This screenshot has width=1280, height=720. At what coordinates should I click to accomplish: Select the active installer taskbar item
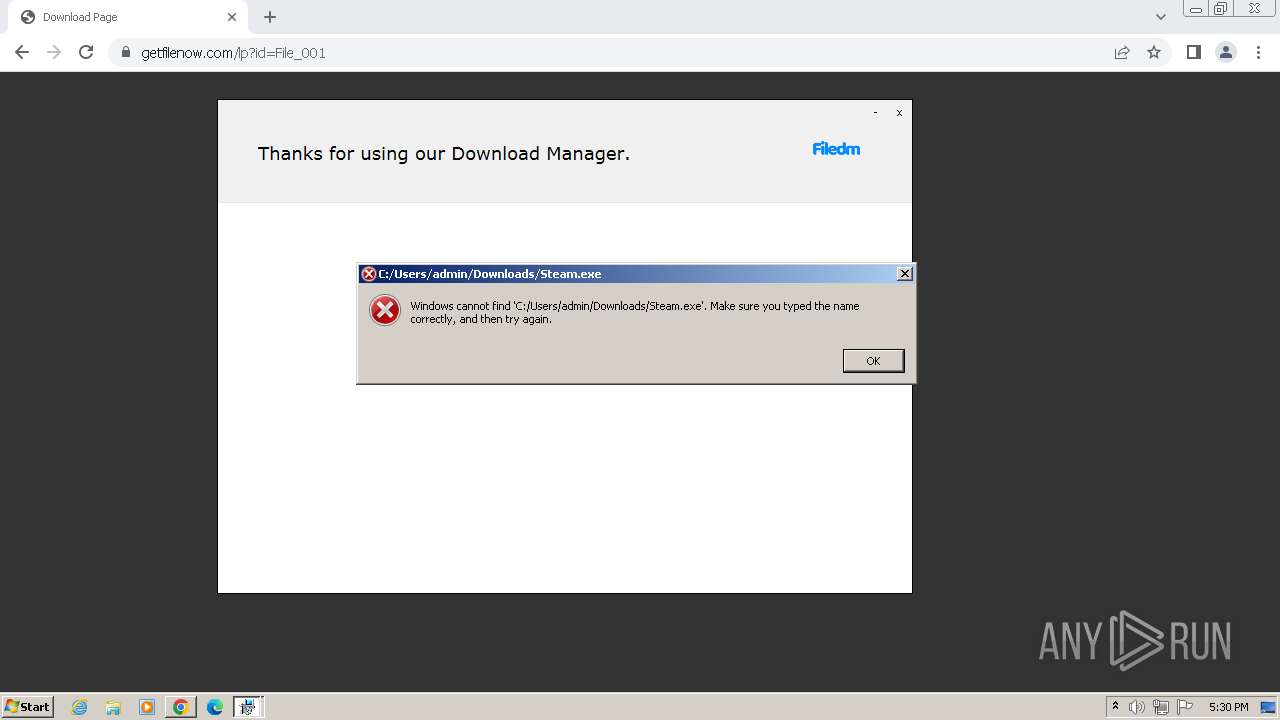tap(247, 707)
